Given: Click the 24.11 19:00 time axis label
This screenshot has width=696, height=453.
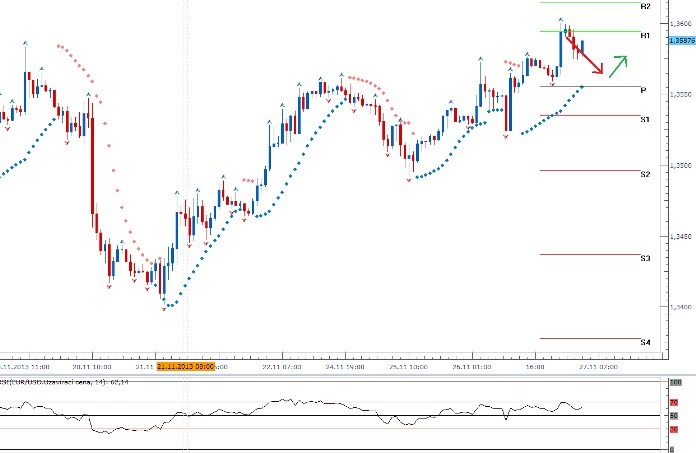Looking at the screenshot, I should tap(345, 367).
